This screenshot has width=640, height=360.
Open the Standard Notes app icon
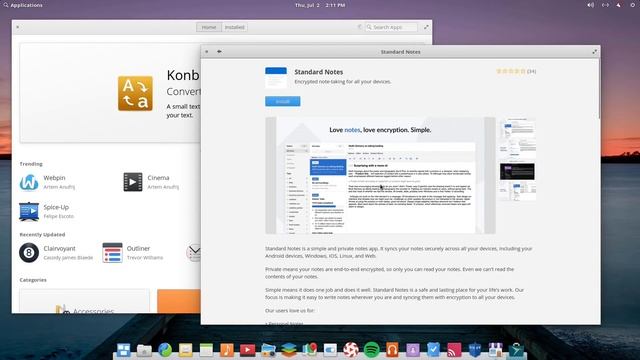(276, 78)
